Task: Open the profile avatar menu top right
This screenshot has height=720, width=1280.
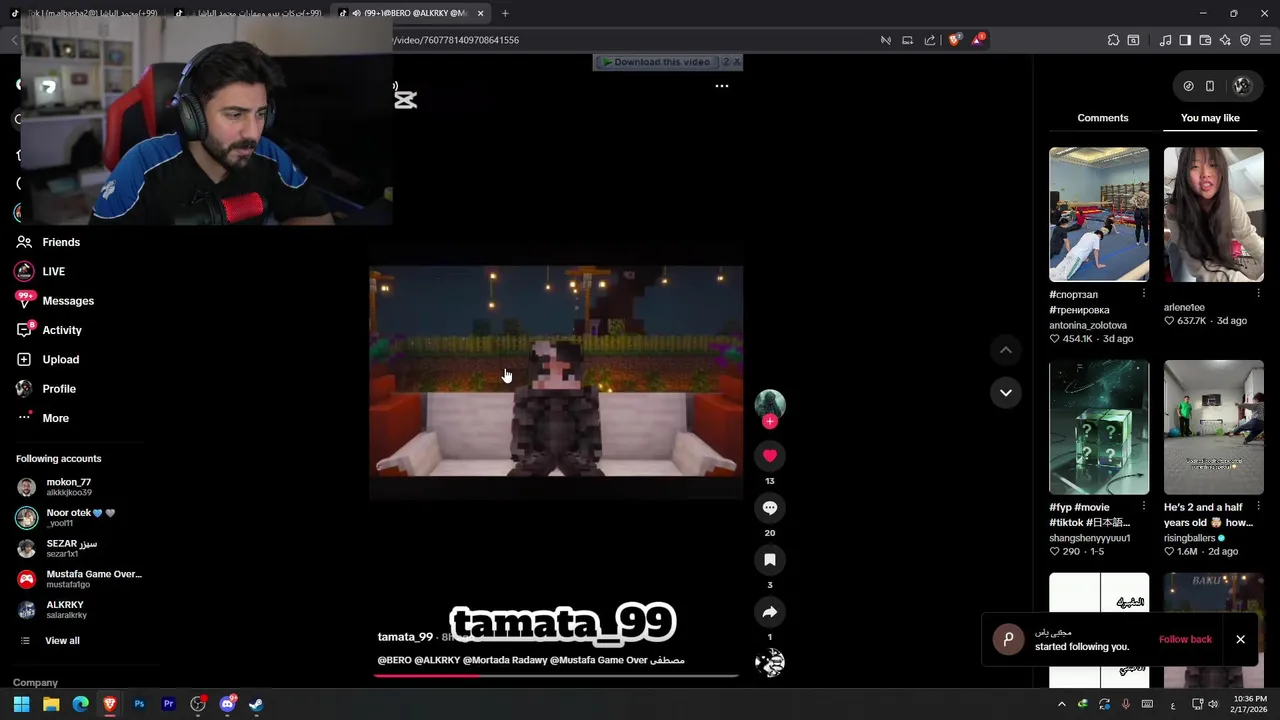Action: point(1242,86)
